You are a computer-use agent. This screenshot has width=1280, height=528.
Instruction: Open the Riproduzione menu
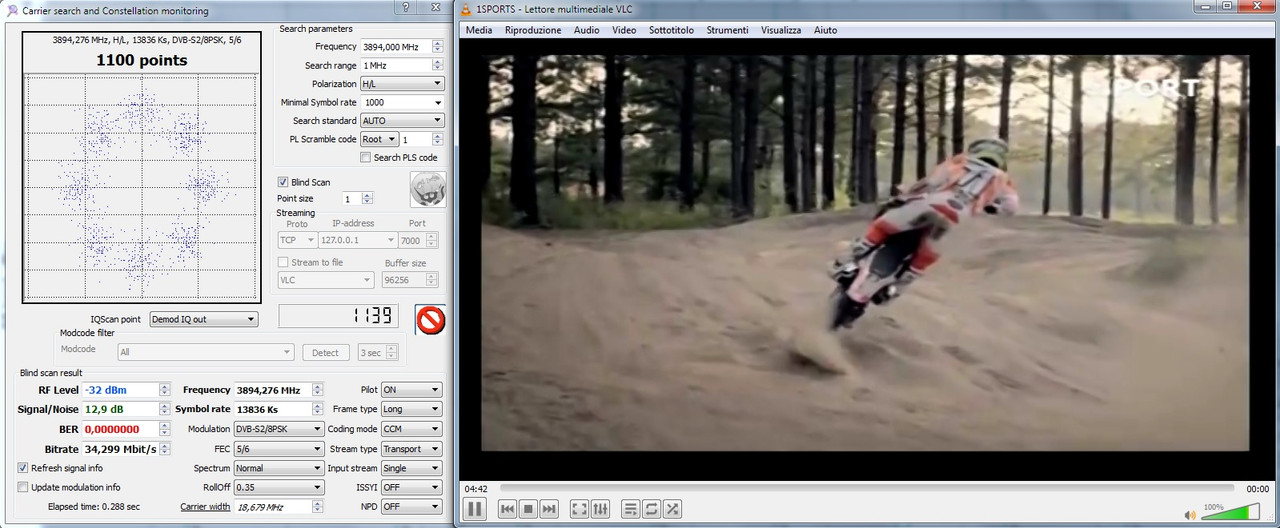point(533,30)
